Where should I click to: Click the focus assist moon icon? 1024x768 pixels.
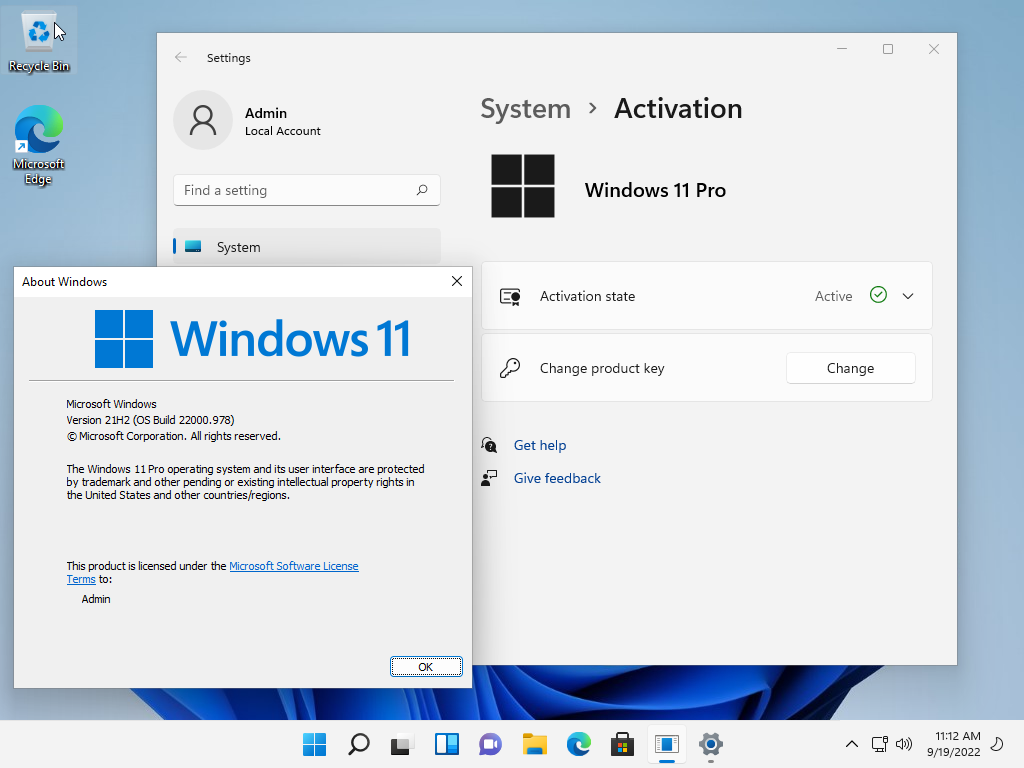pos(997,744)
